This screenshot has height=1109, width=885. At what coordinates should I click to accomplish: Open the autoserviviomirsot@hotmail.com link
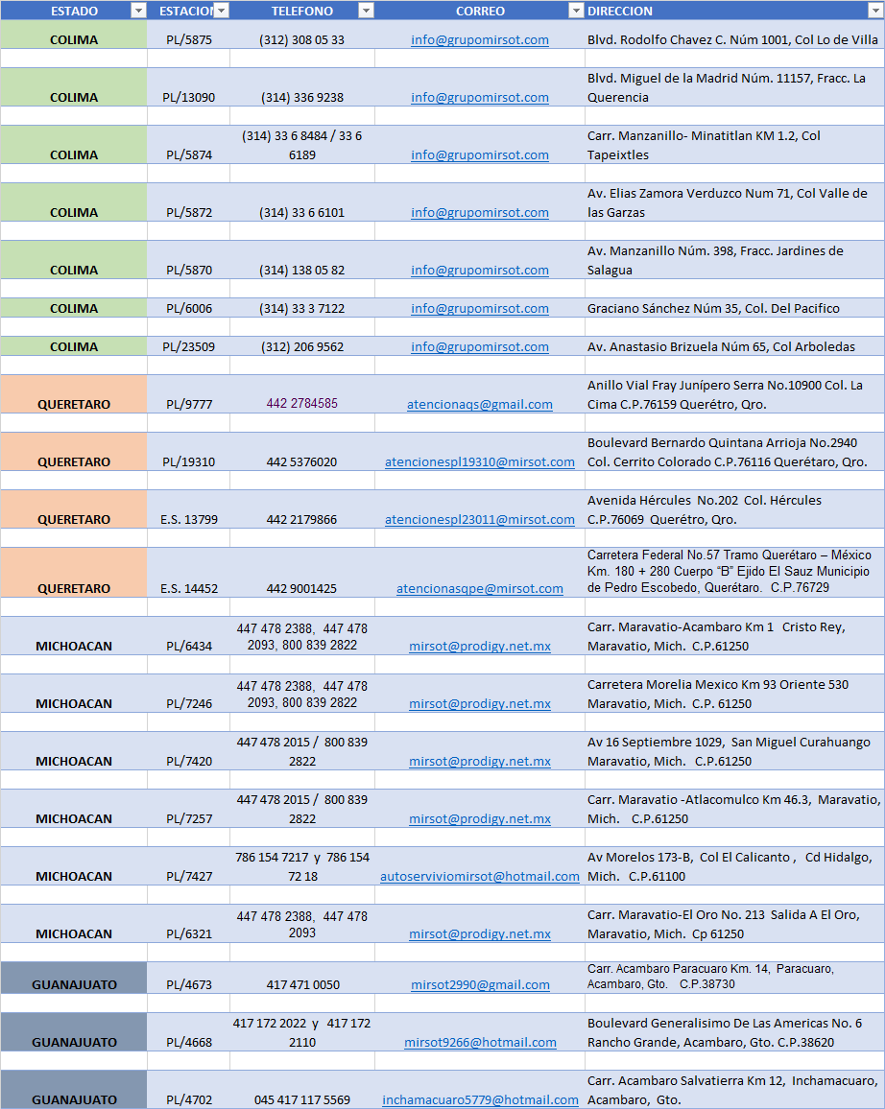point(479,877)
